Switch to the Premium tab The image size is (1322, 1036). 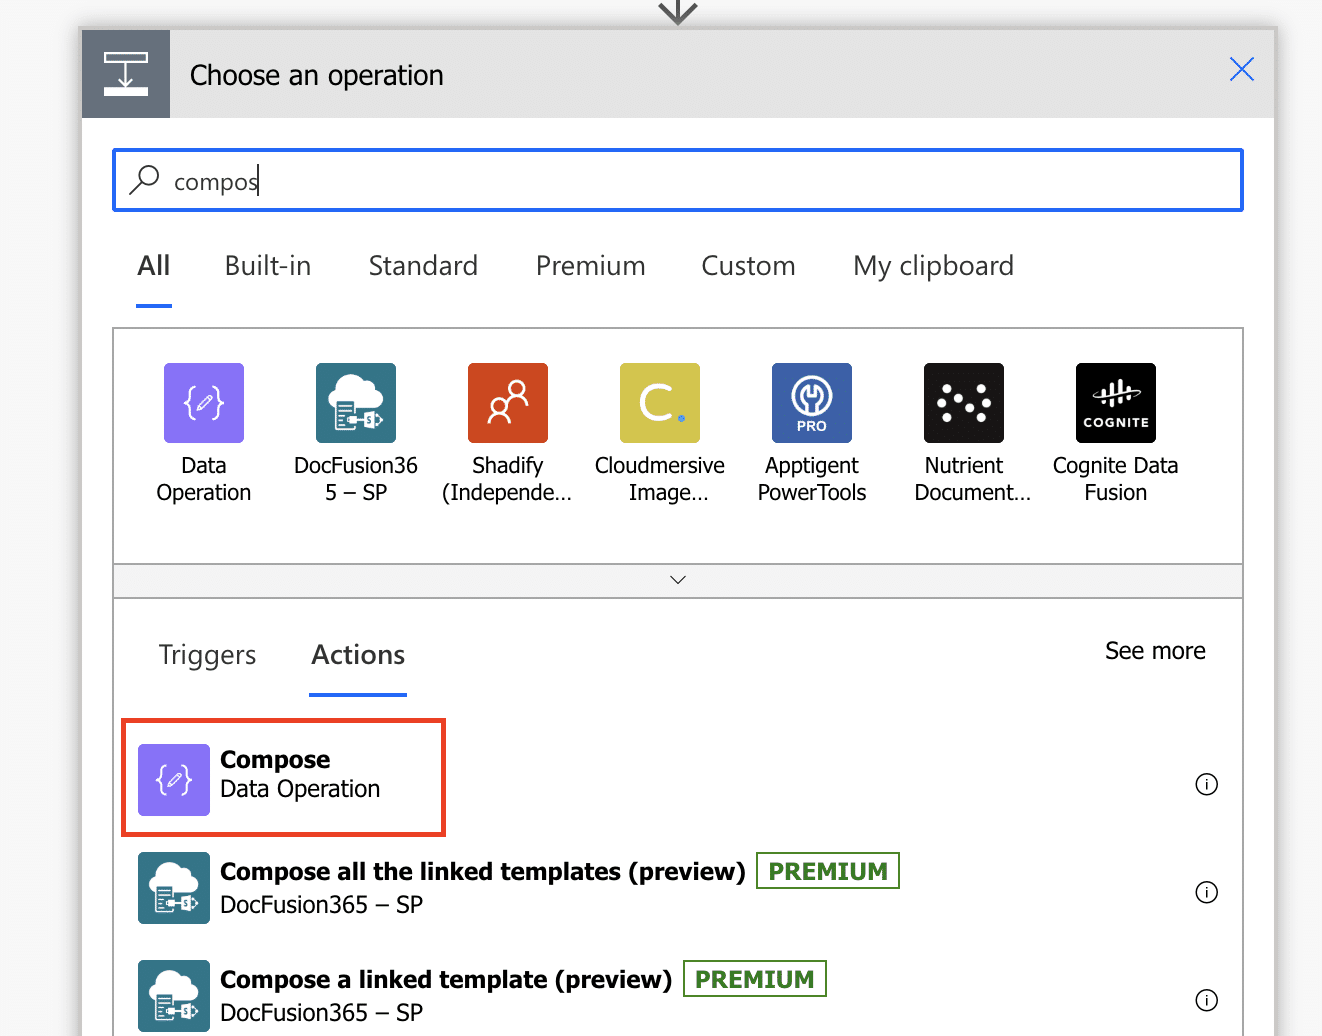[590, 266]
